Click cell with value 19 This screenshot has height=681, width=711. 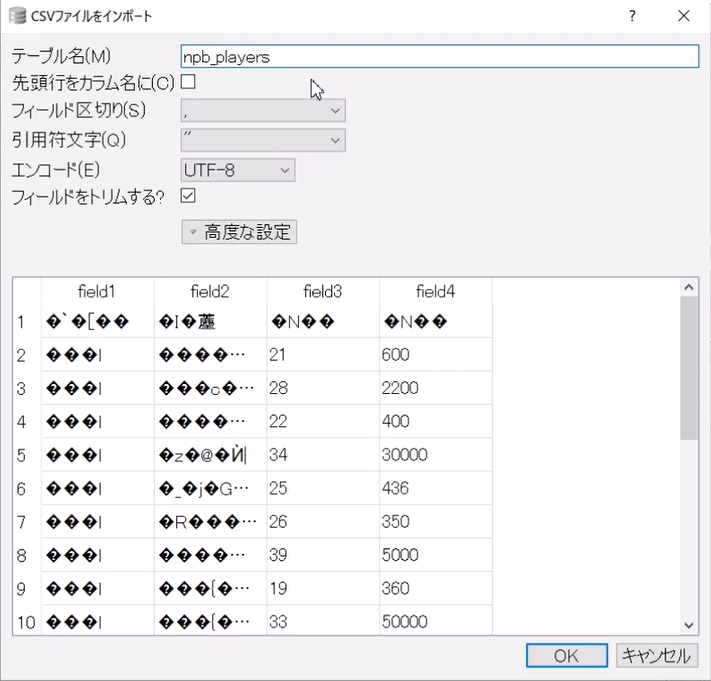[x=323, y=589]
